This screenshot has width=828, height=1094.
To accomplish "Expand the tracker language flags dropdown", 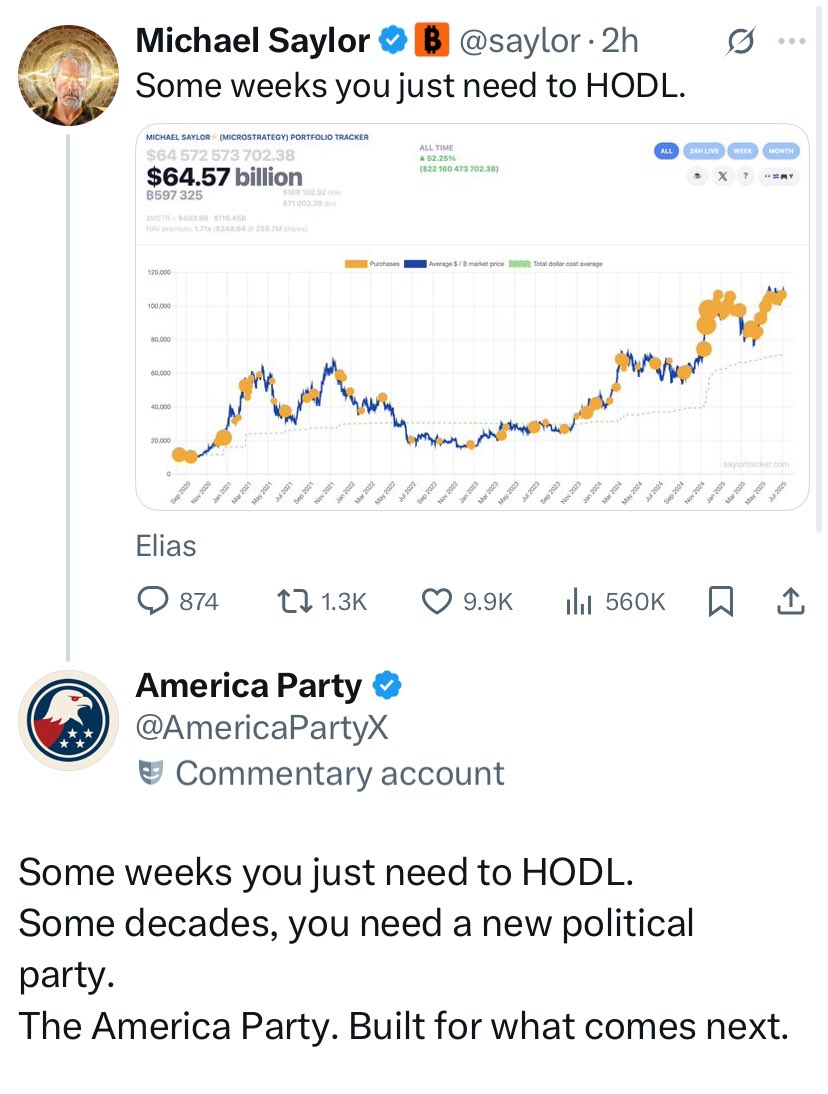I will click(x=780, y=176).
